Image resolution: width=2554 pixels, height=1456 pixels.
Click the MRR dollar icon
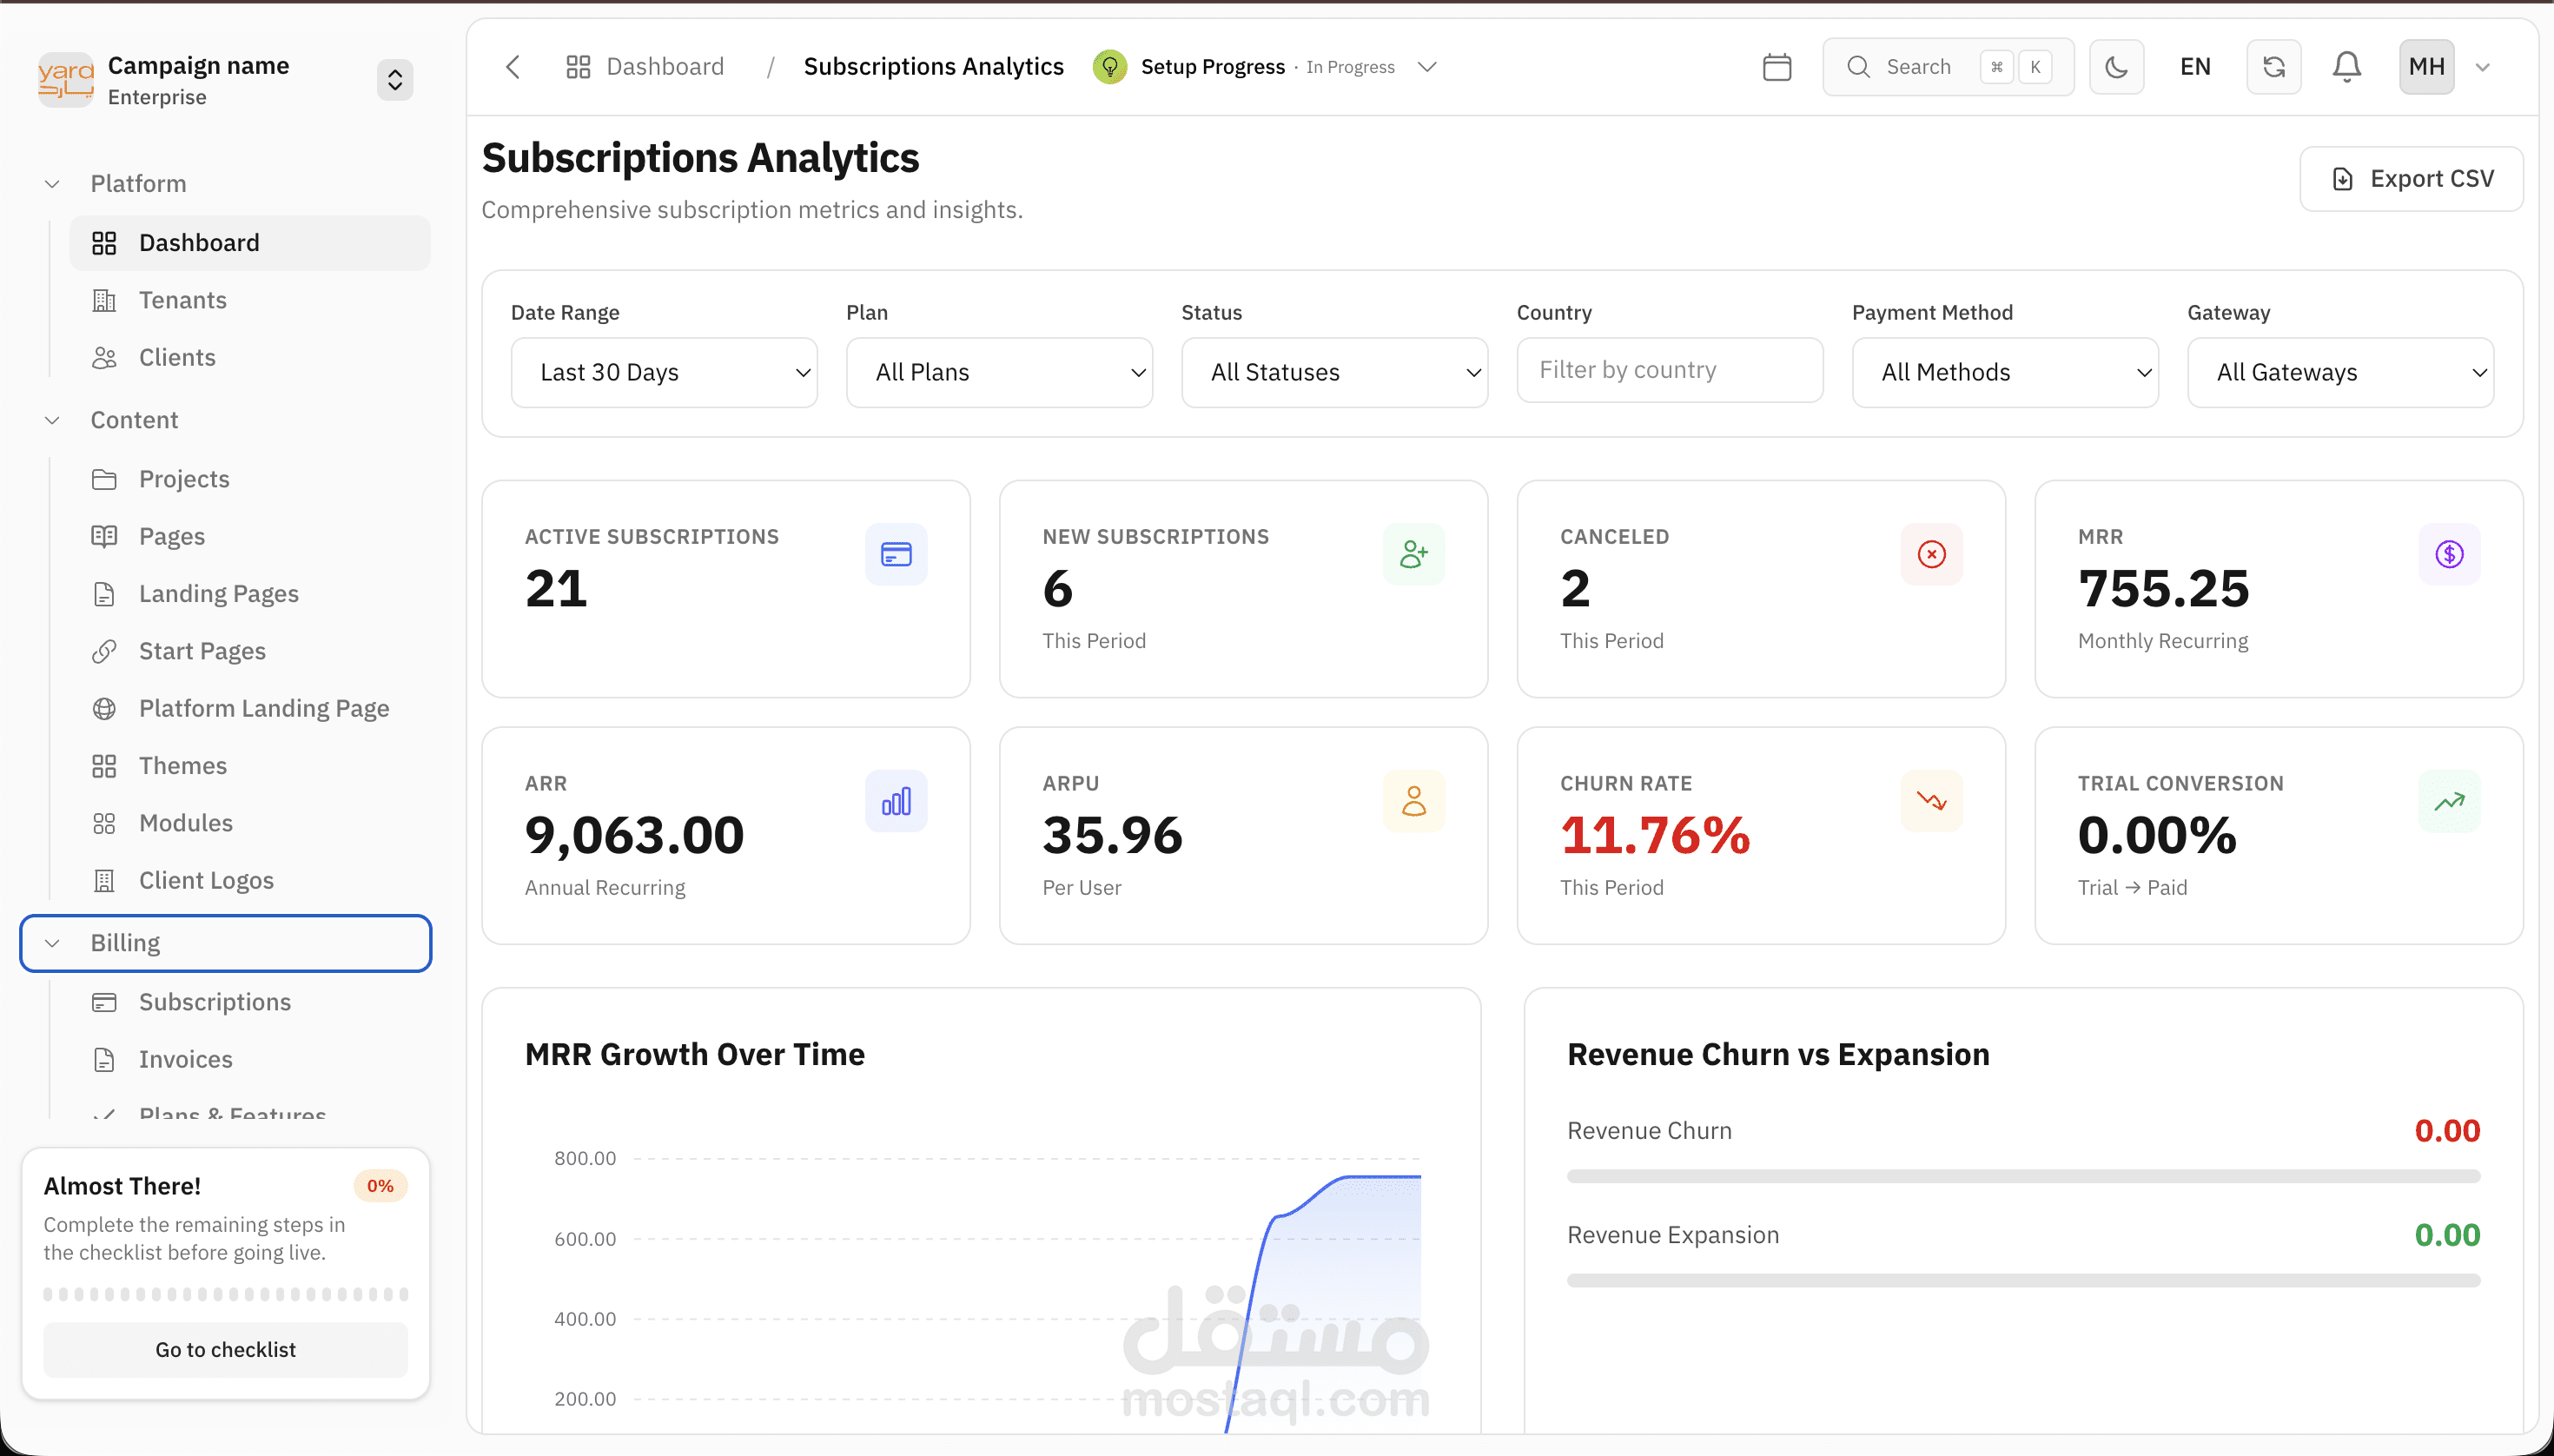[x=2448, y=554]
